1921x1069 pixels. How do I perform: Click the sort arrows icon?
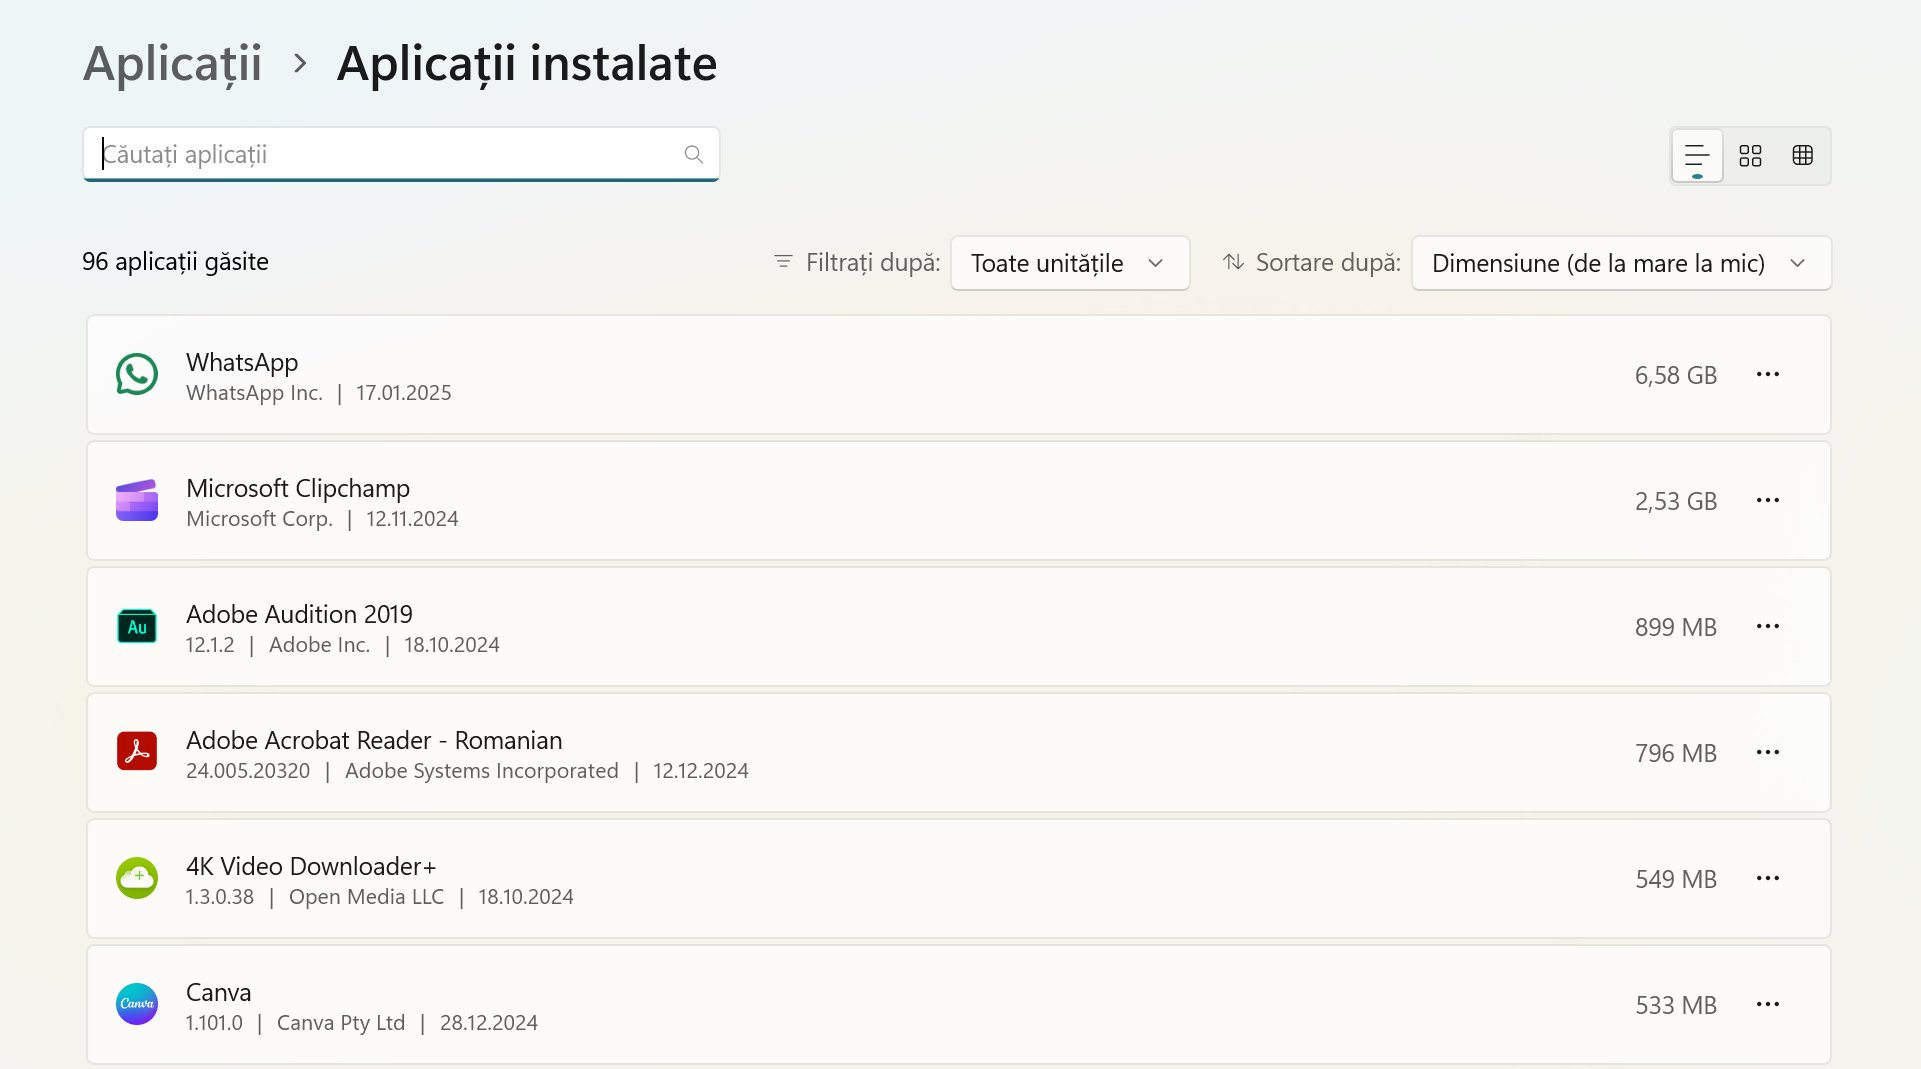[1234, 262]
